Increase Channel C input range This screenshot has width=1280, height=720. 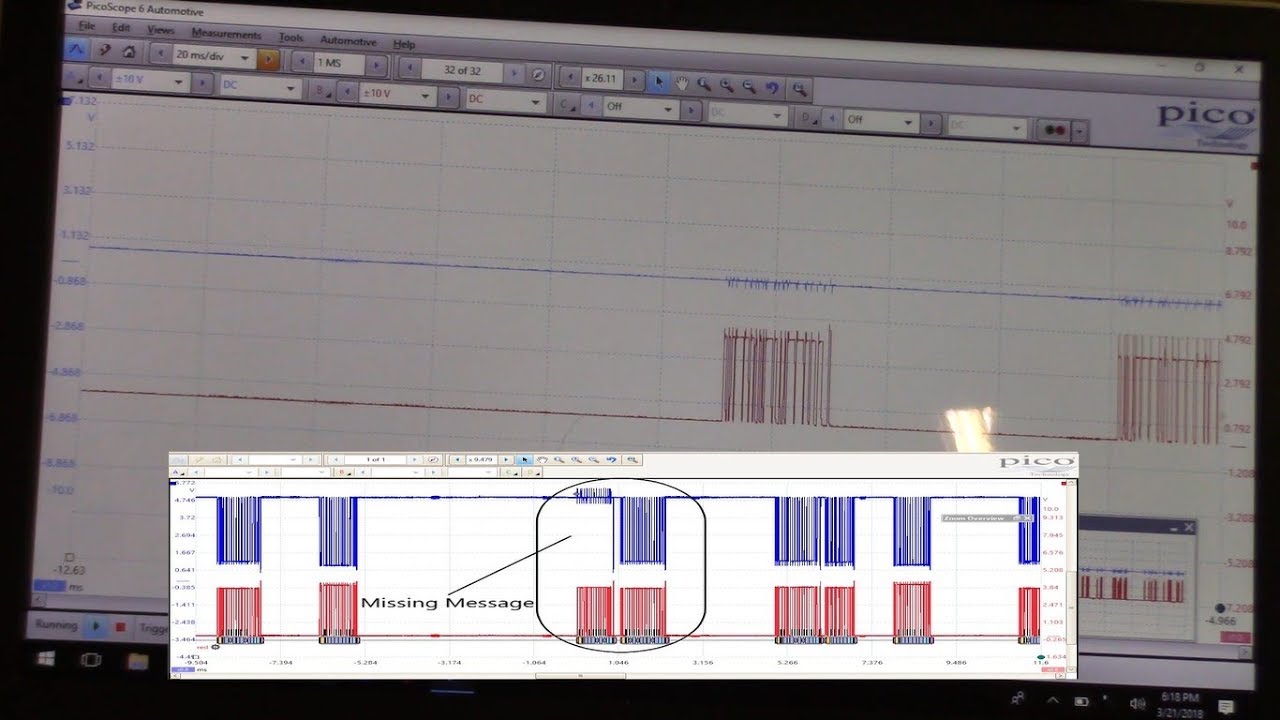click(x=691, y=110)
